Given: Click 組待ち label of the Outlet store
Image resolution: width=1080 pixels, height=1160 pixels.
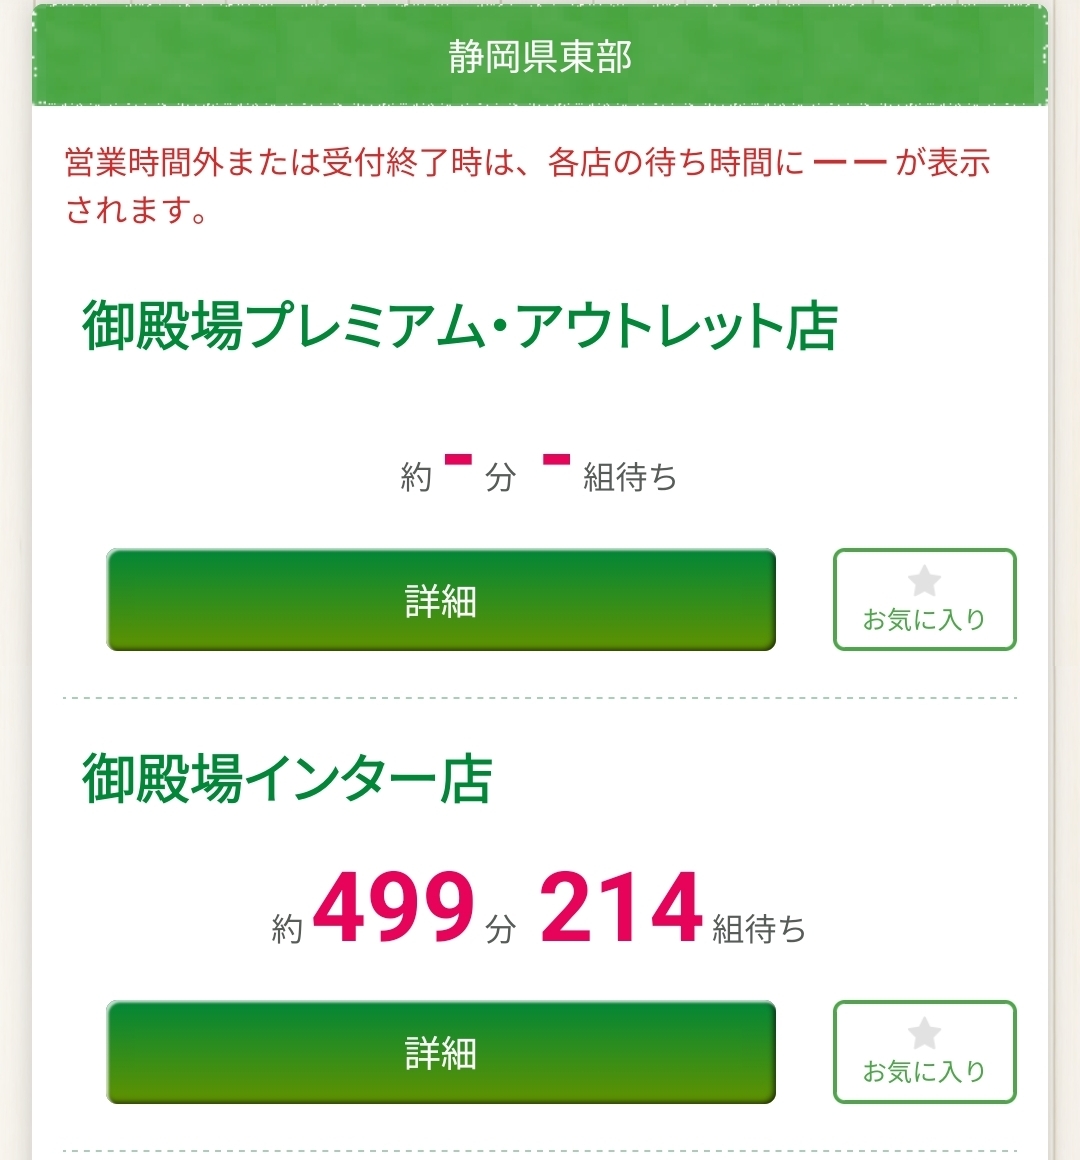Looking at the screenshot, I should point(630,478).
